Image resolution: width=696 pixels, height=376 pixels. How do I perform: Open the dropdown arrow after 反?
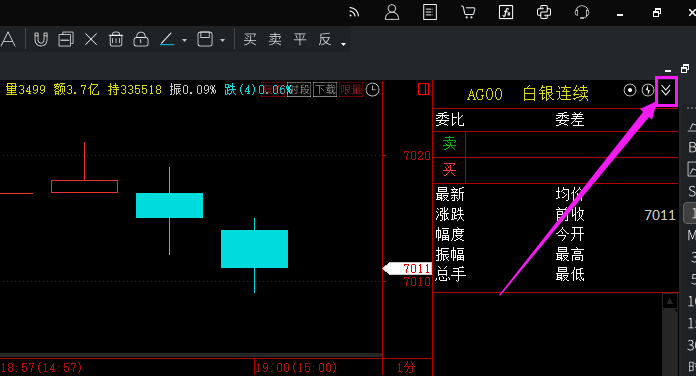[343, 44]
